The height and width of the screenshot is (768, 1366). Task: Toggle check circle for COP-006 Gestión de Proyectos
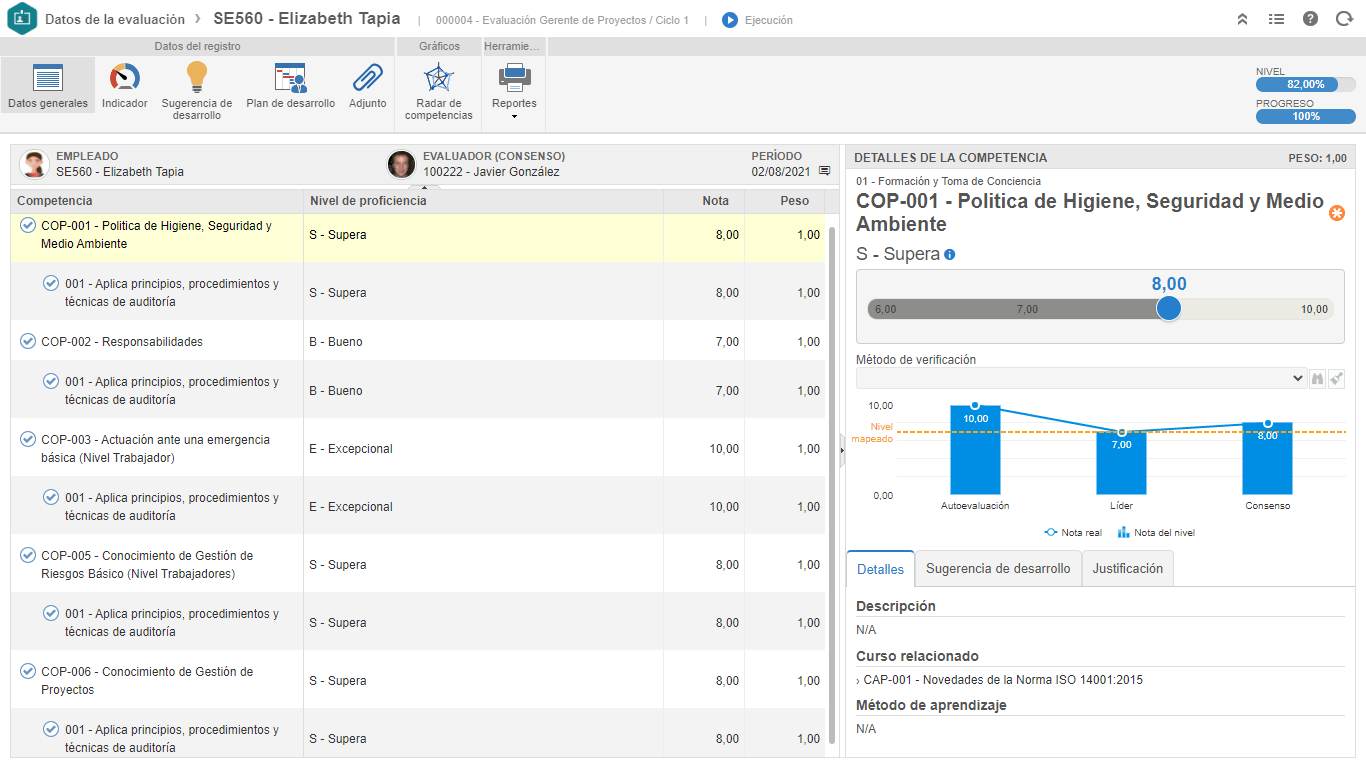click(28, 671)
